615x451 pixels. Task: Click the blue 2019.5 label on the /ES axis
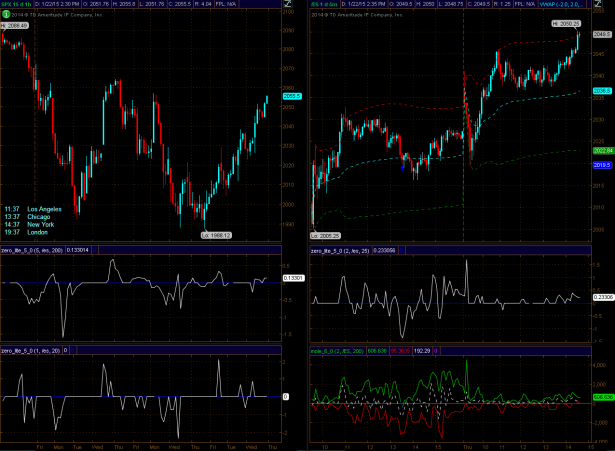click(x=602, y=165)
